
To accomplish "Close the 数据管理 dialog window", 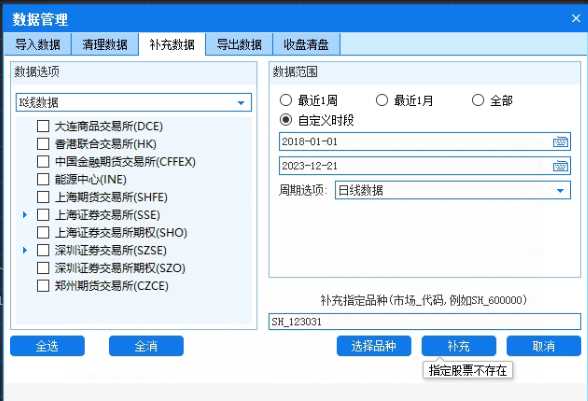I will pyautogui.click(x=576, y=18).
